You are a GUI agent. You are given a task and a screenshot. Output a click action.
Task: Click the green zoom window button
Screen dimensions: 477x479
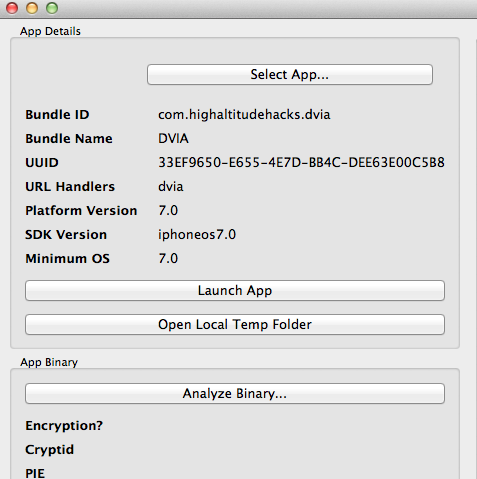(52, 8)
